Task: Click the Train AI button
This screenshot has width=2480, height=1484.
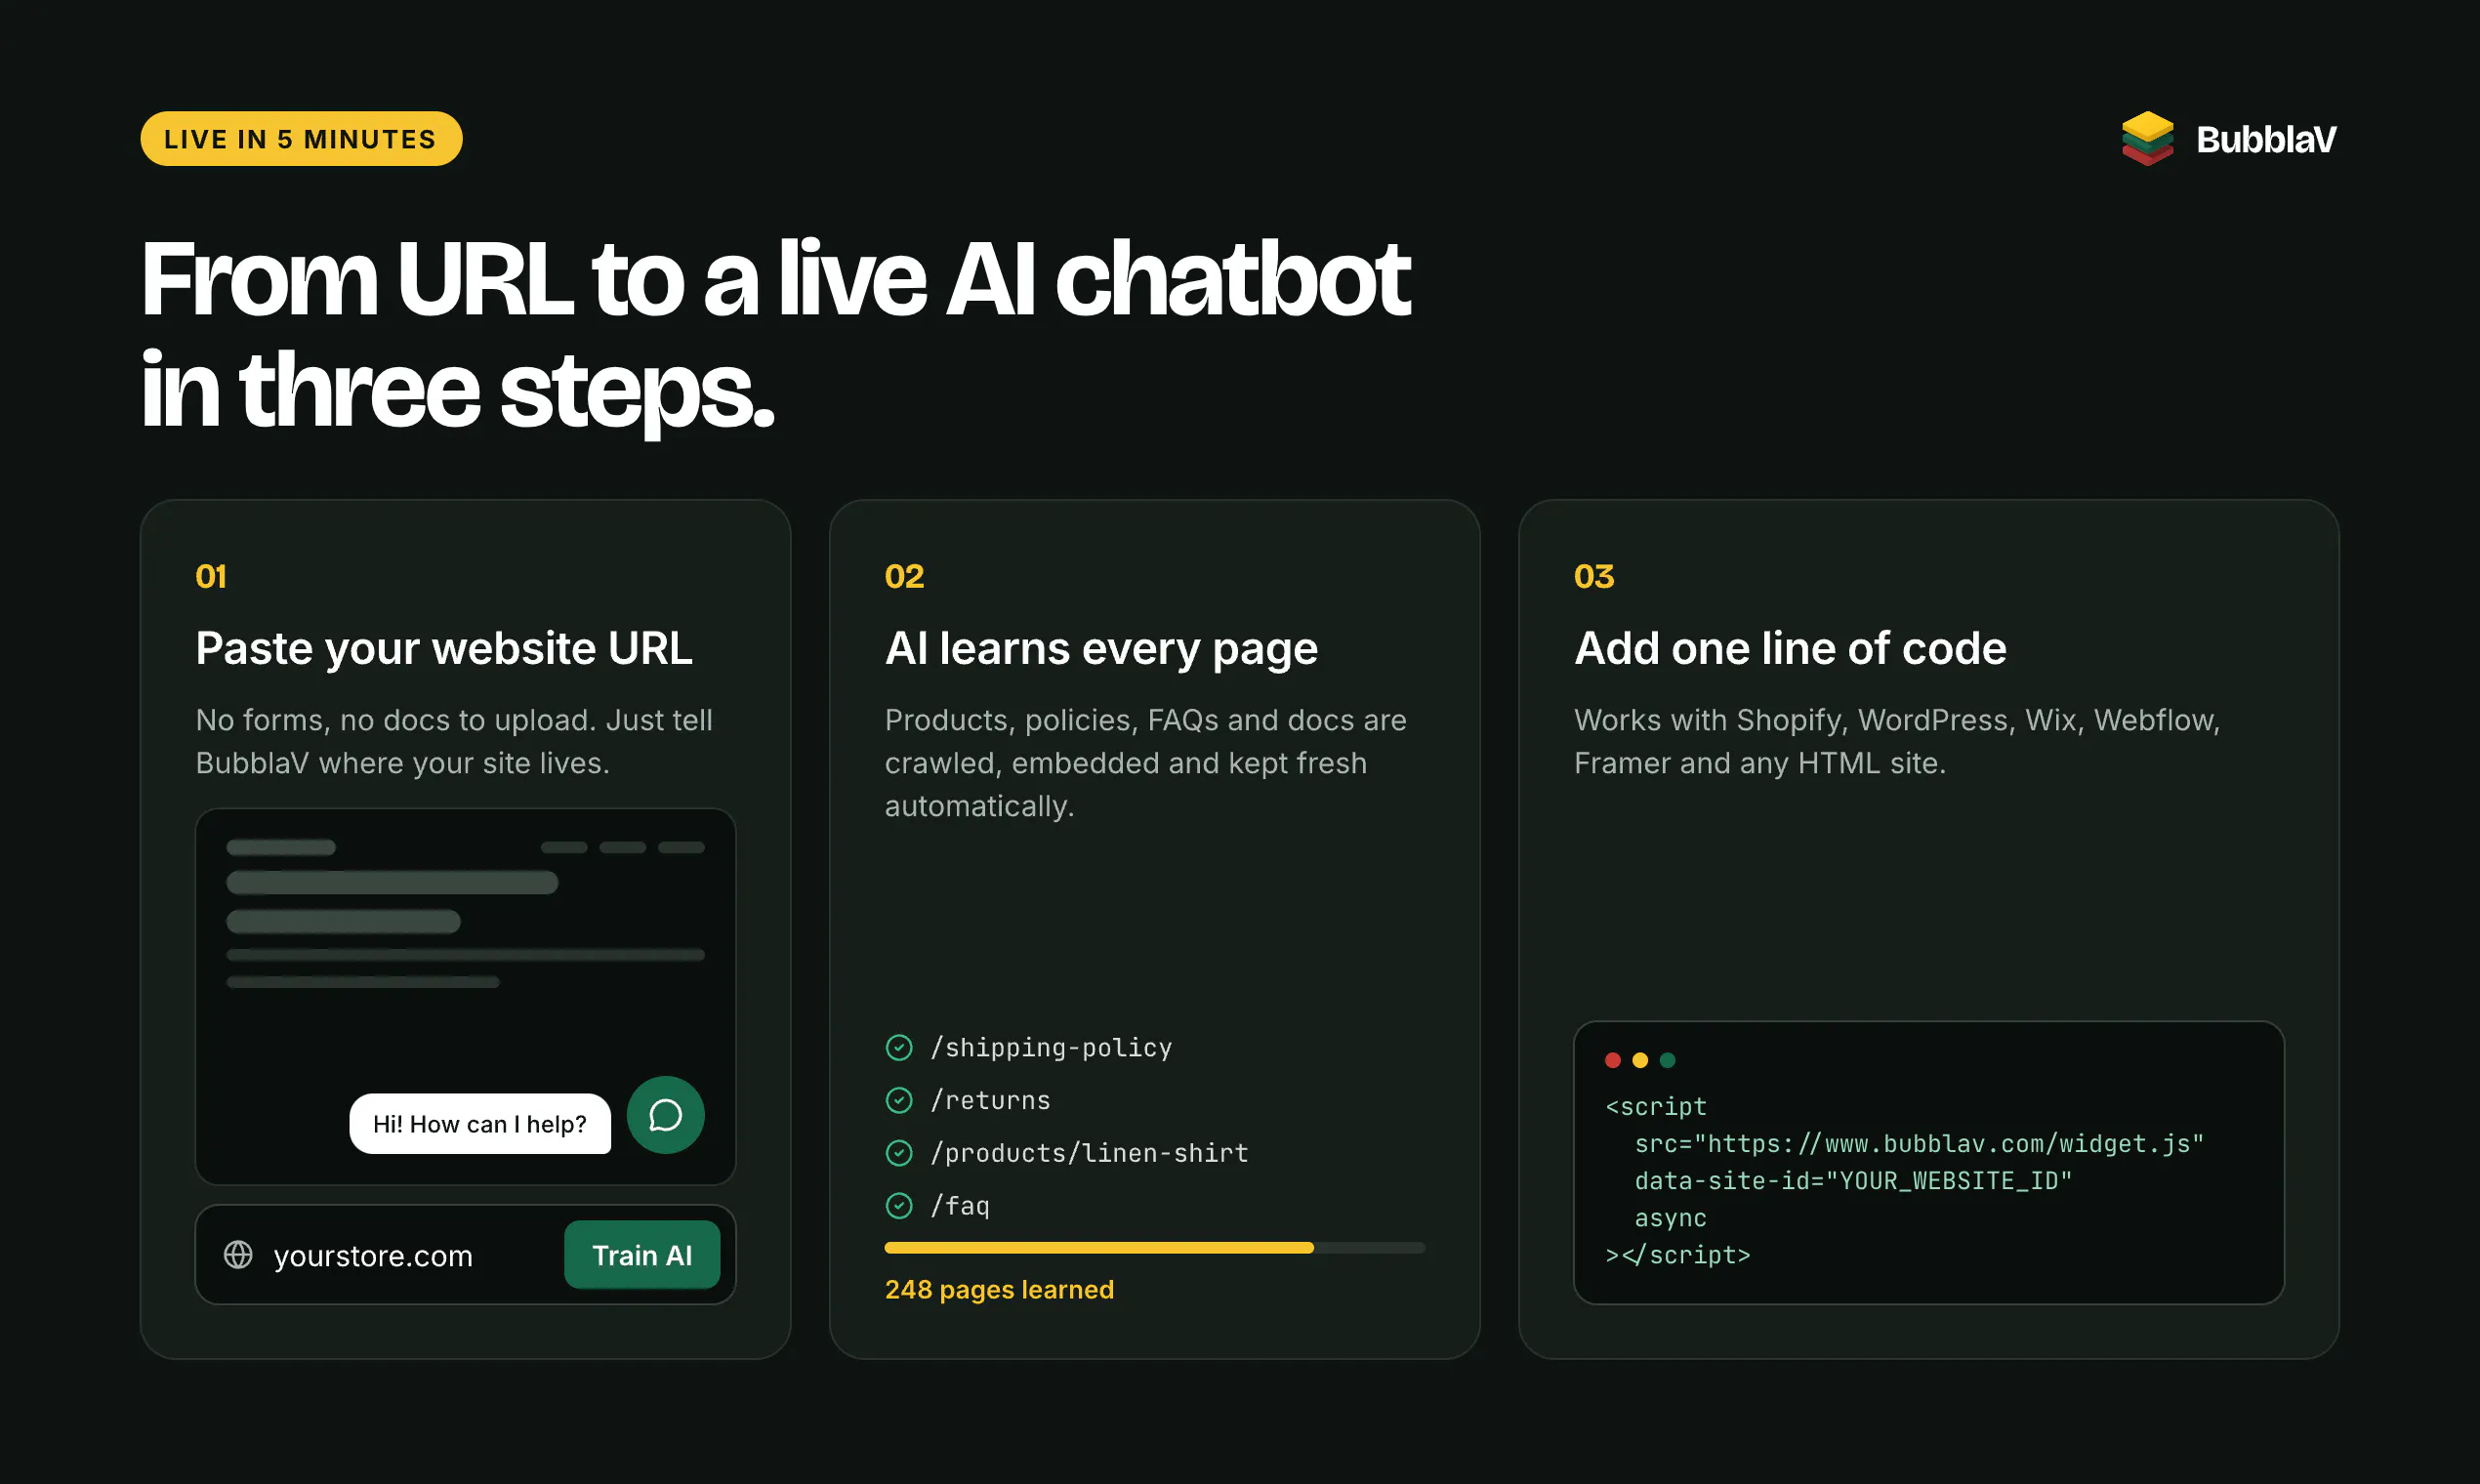Action: (642, 1255)
